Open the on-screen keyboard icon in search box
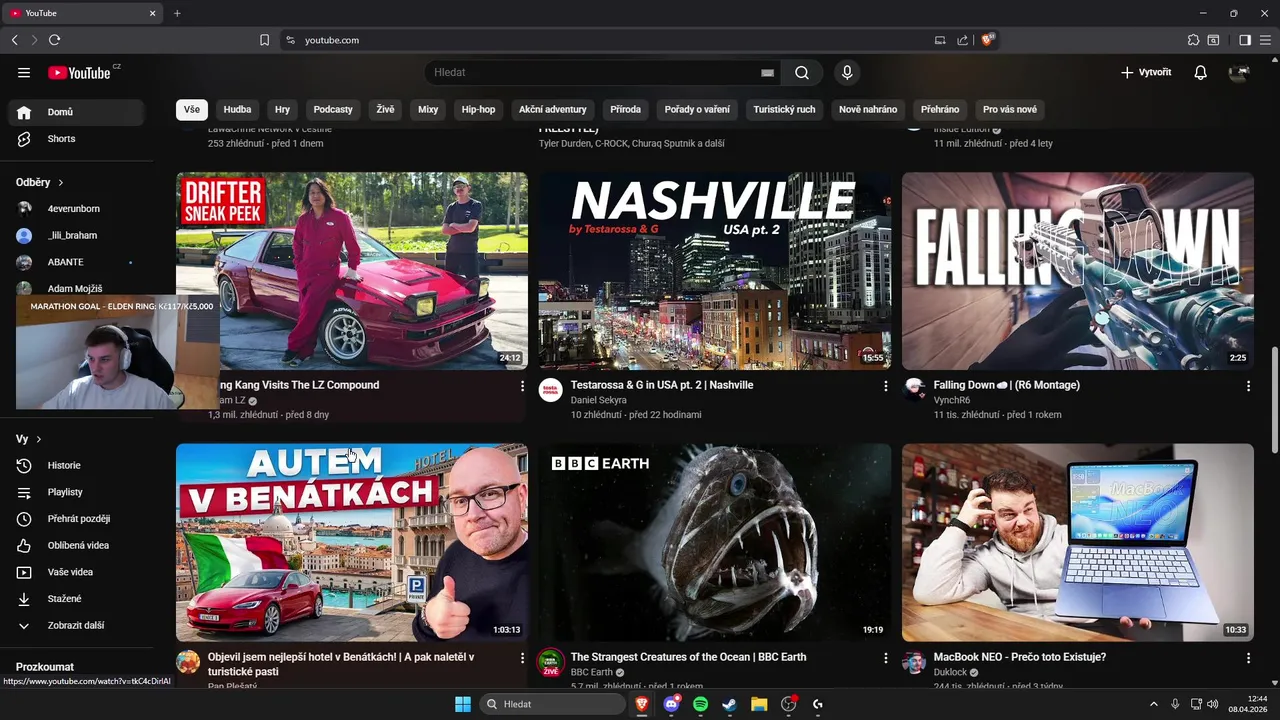 pos(767,72)
